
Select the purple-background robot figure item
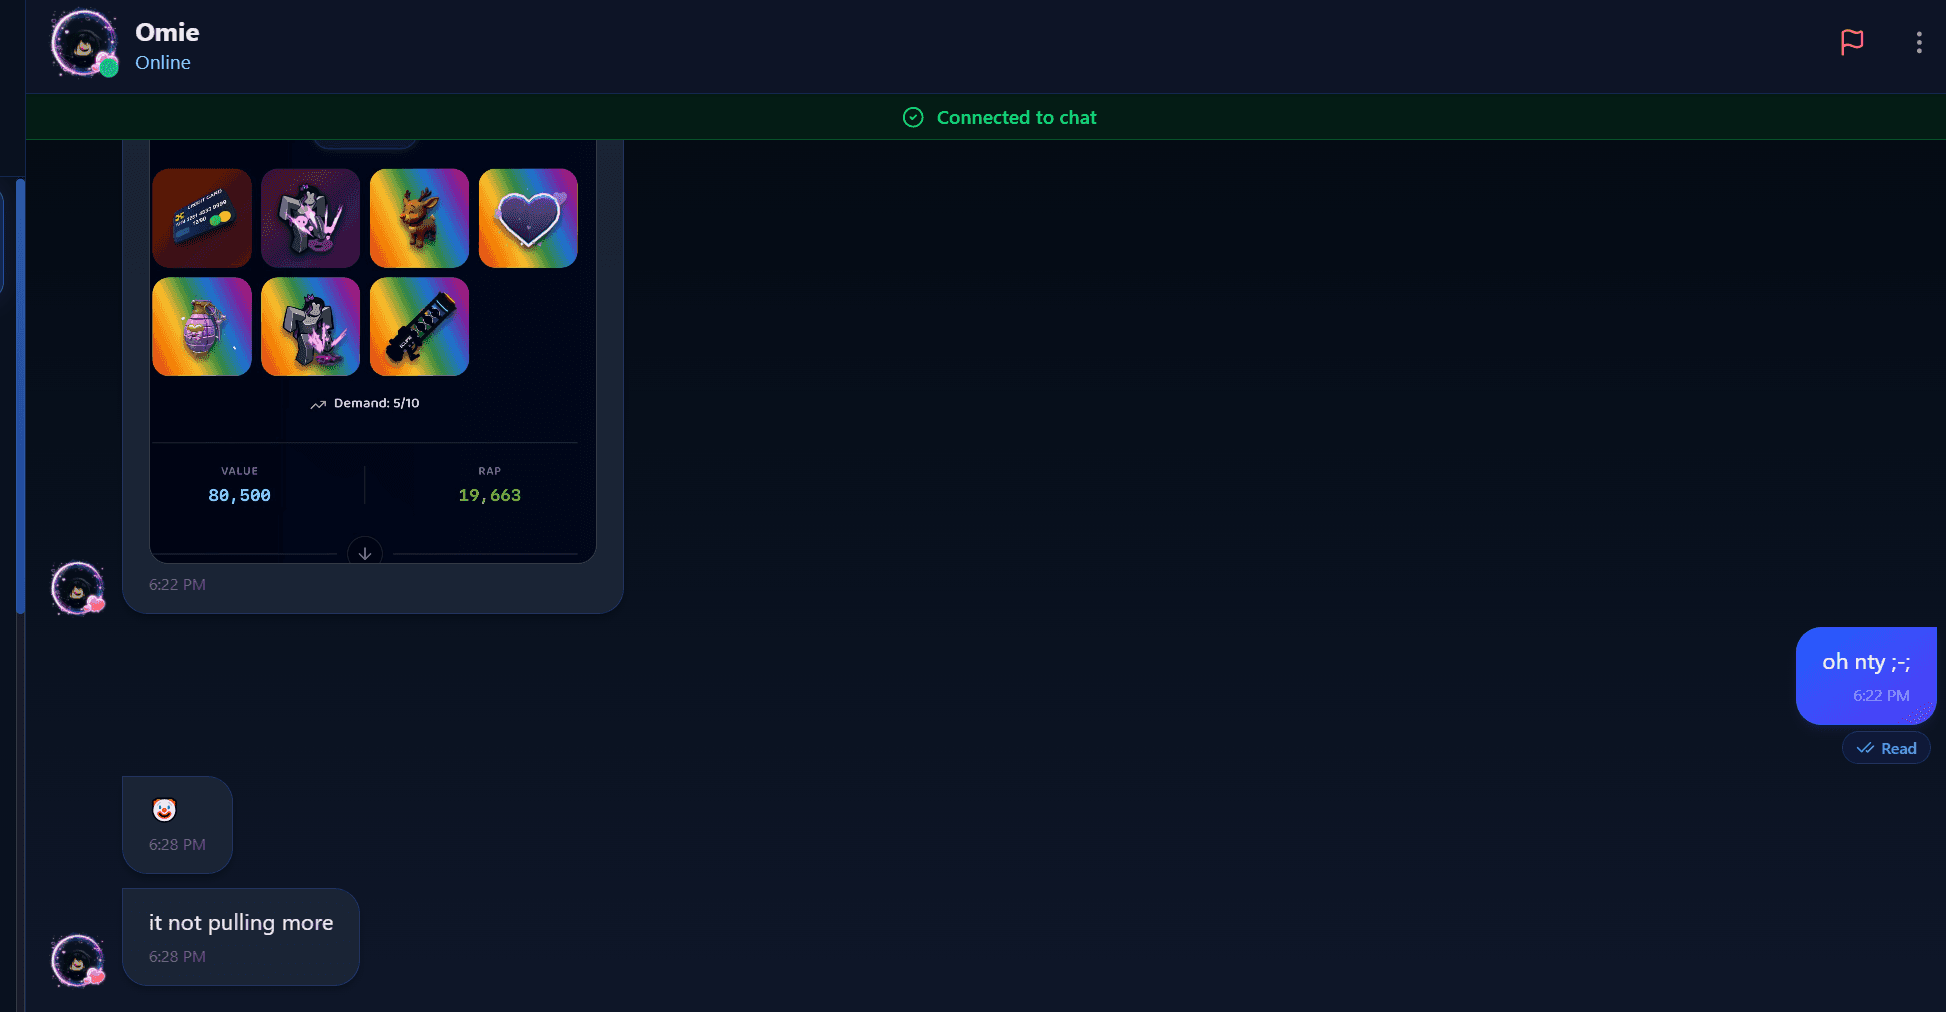pyautogui.click(x=310, y=218)
